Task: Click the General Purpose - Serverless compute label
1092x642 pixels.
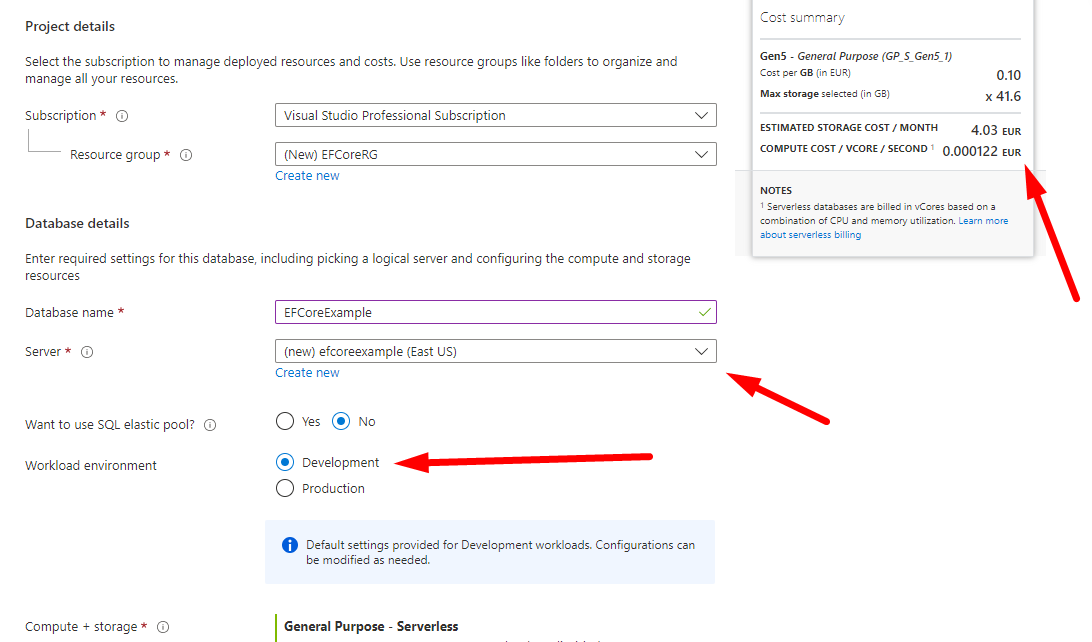Action: (371, 626)
